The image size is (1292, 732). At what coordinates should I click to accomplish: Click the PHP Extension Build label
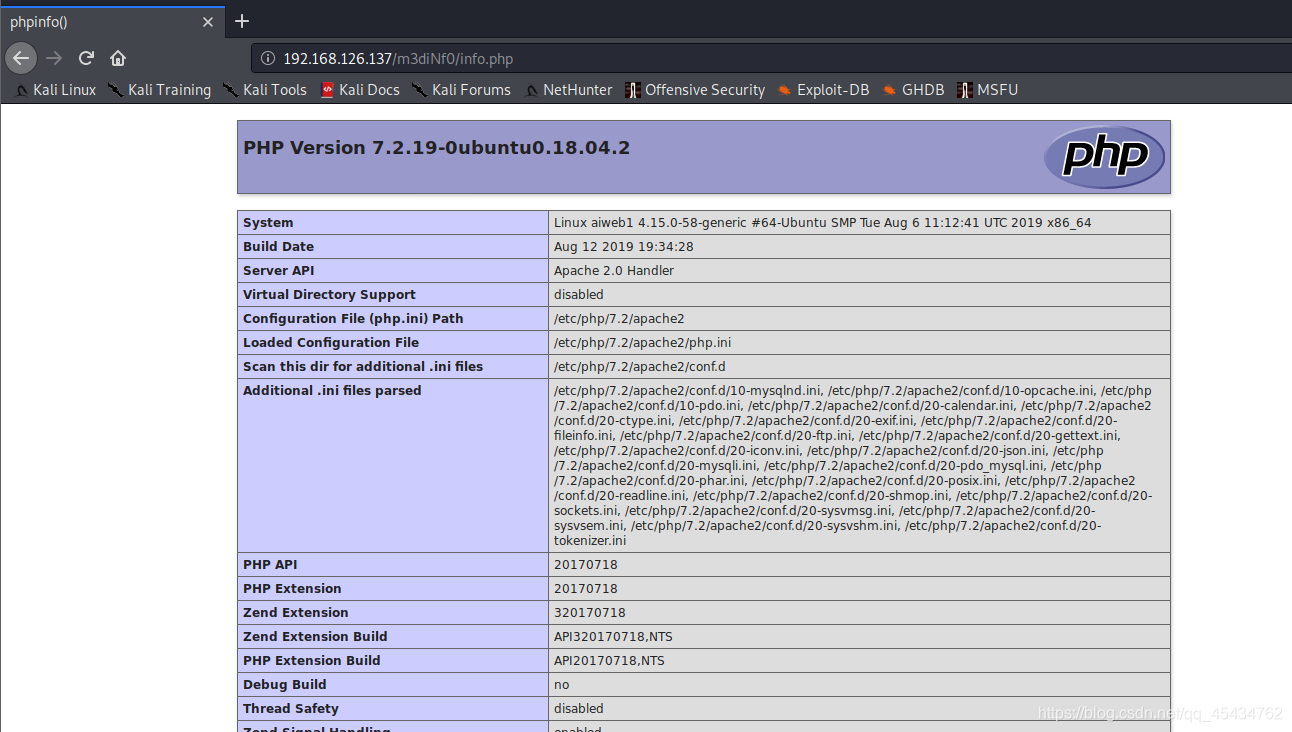(x=312, y=661)
